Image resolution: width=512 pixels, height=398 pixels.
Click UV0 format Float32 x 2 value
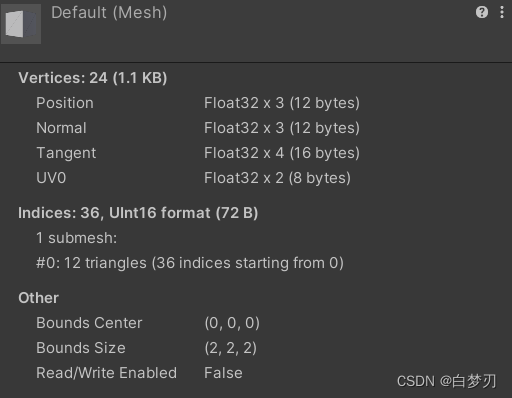[277, 178]
